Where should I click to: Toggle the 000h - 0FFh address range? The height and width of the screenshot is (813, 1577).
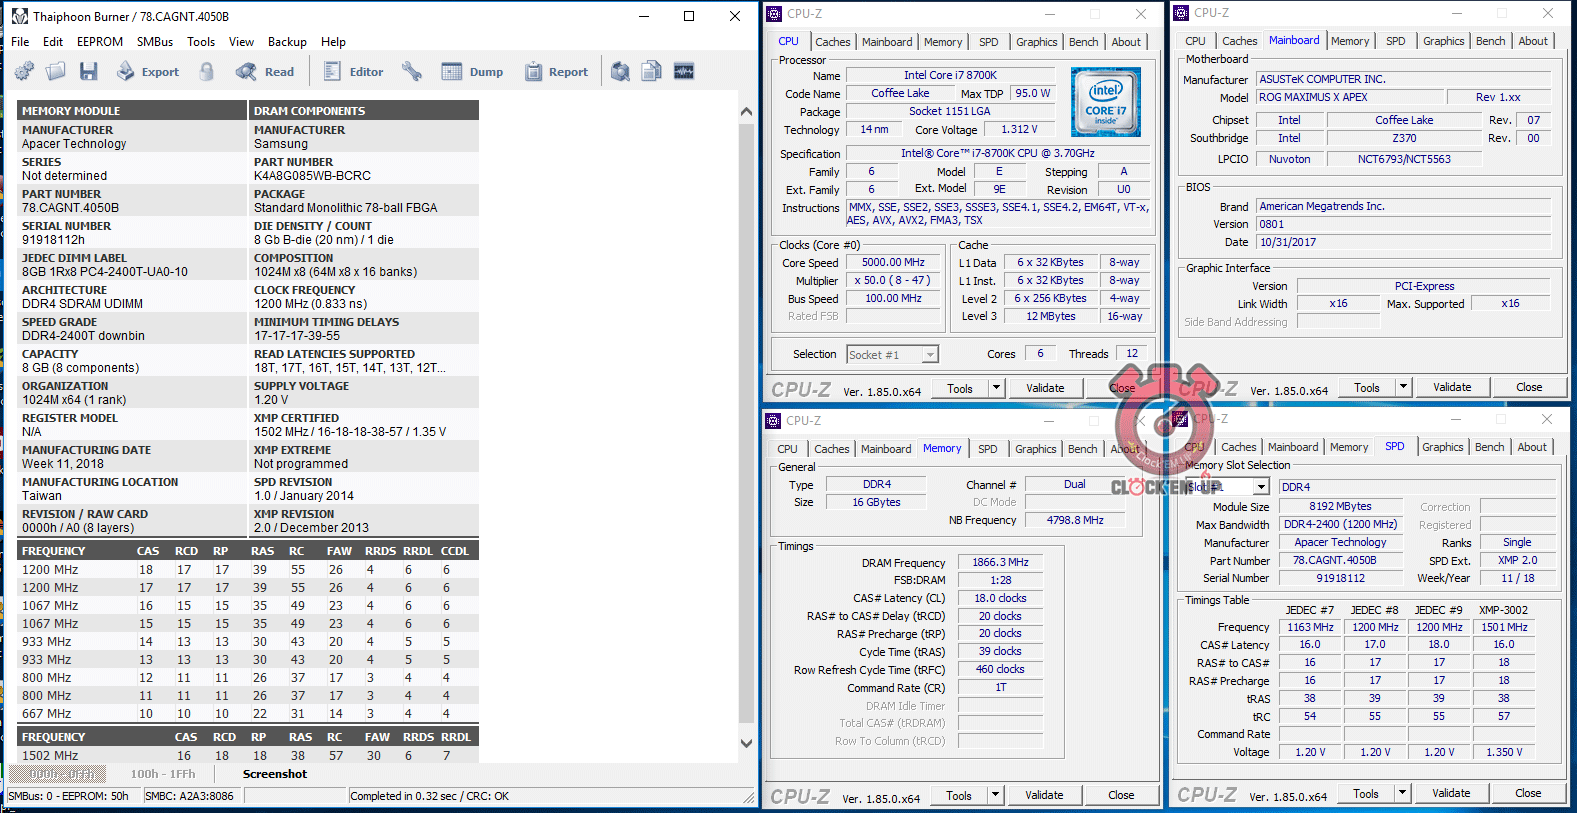tap(62, 774)
